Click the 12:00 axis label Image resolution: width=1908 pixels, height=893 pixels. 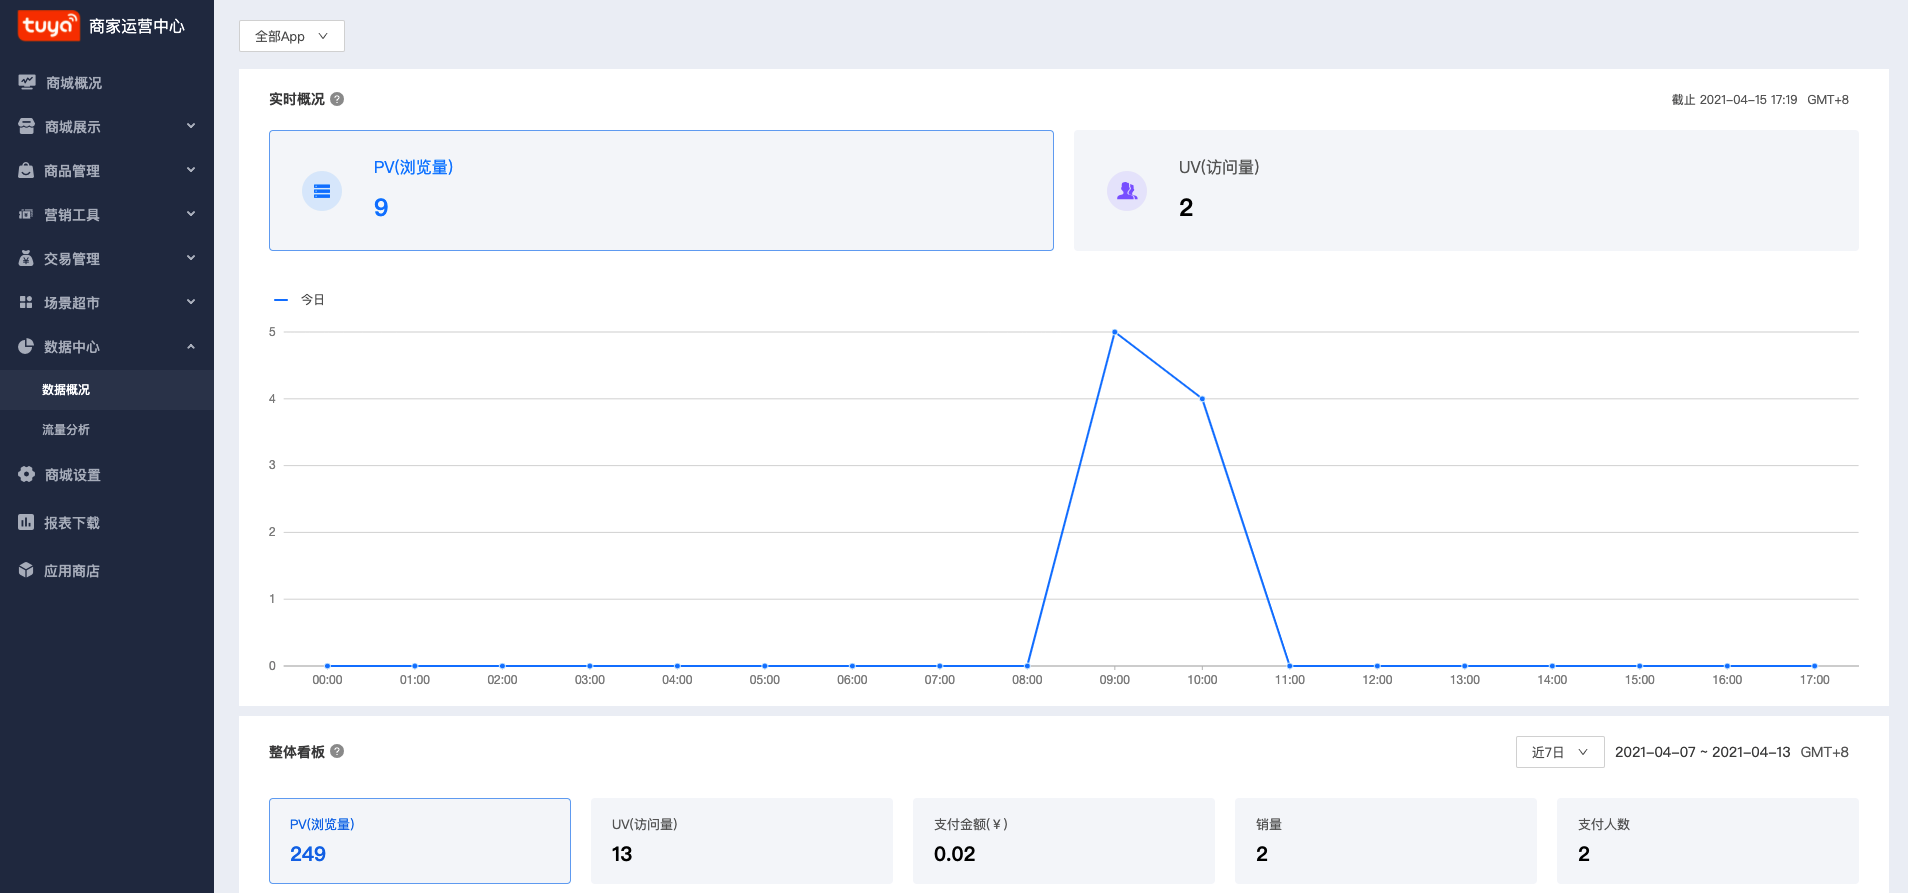pos(1377,680)
